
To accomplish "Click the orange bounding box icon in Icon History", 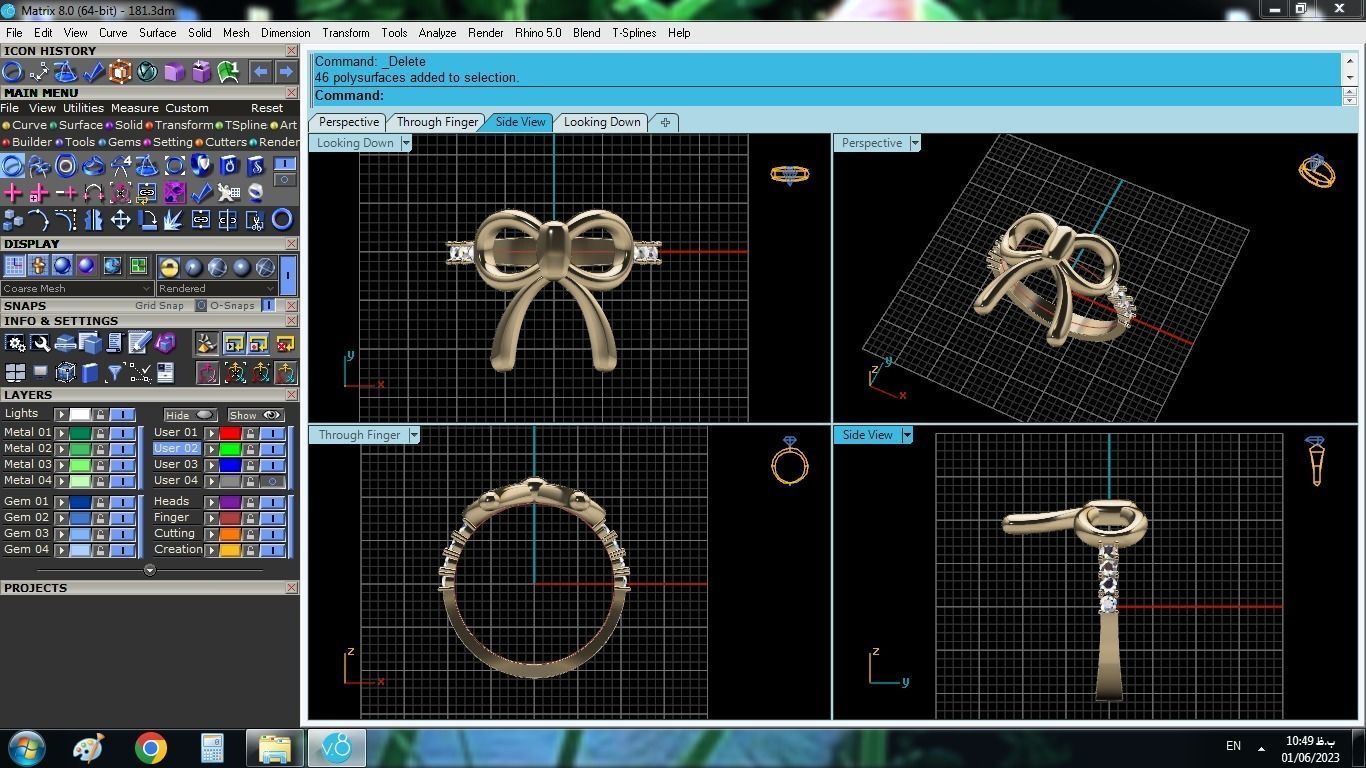I will (120, 72).
